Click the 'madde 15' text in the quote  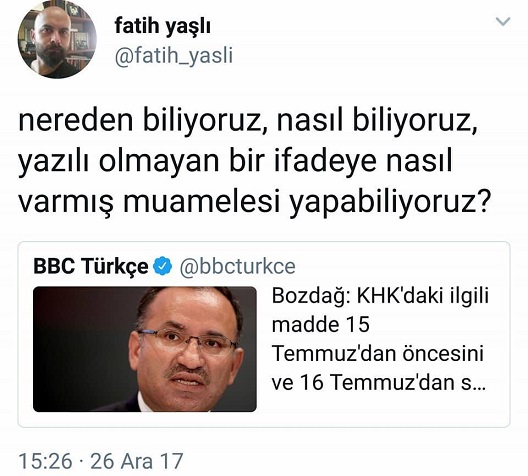321,325
